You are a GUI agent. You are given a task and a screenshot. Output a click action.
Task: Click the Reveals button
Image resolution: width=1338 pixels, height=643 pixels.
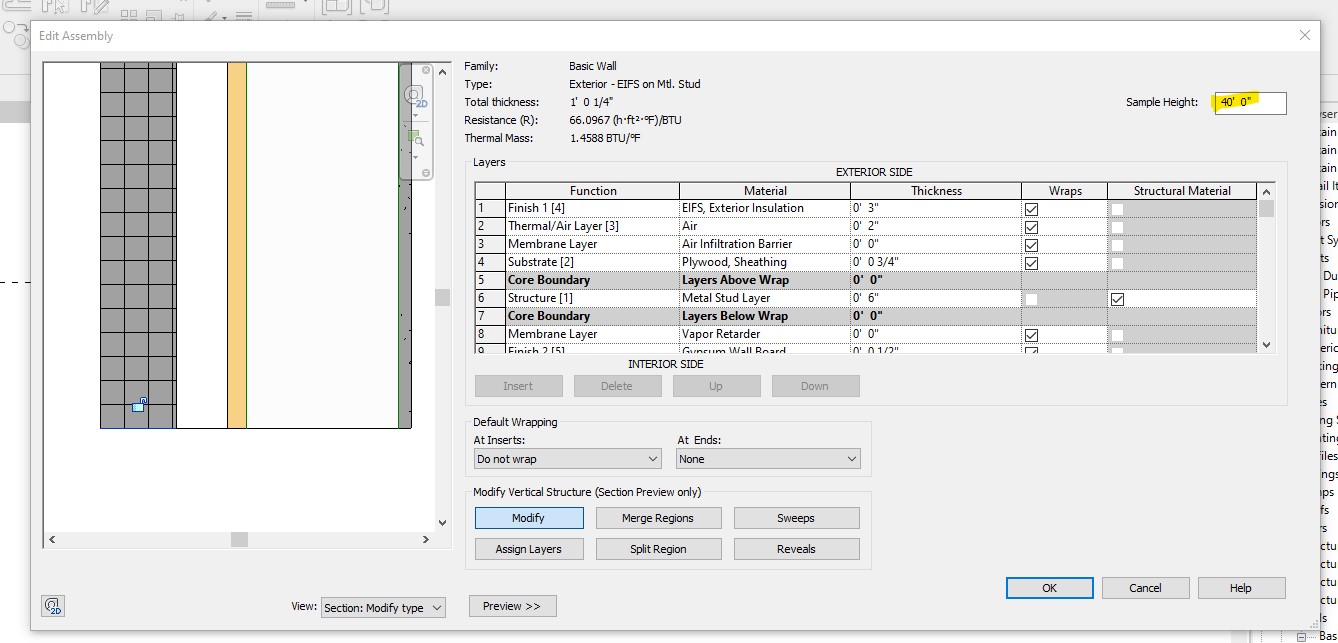point(796,549)
